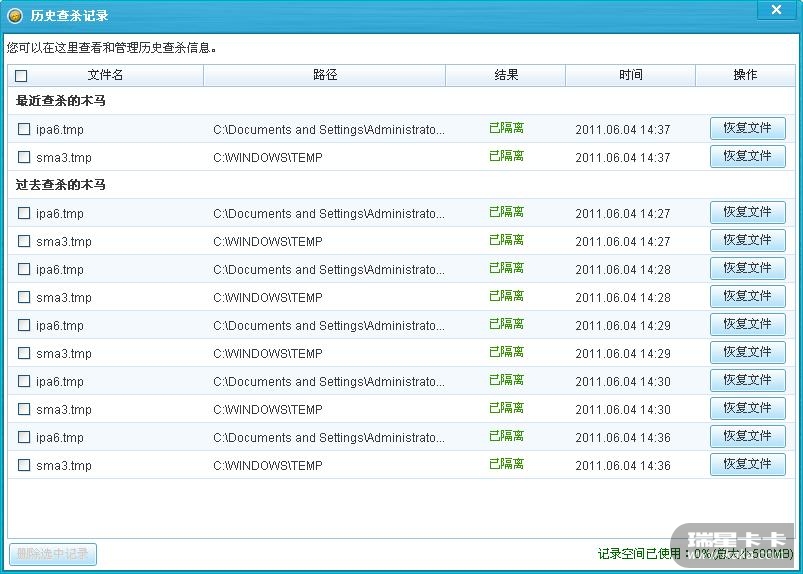Viewport: 803px width, 574px height.
Task: Enable the checkbox for ipa6.tmp at 14:30
Action: click(24, 381)
